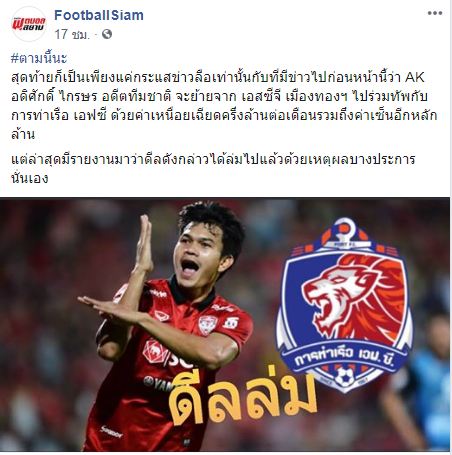
Task: Click the Port FC lion crest logo
Action: point(344,305)
